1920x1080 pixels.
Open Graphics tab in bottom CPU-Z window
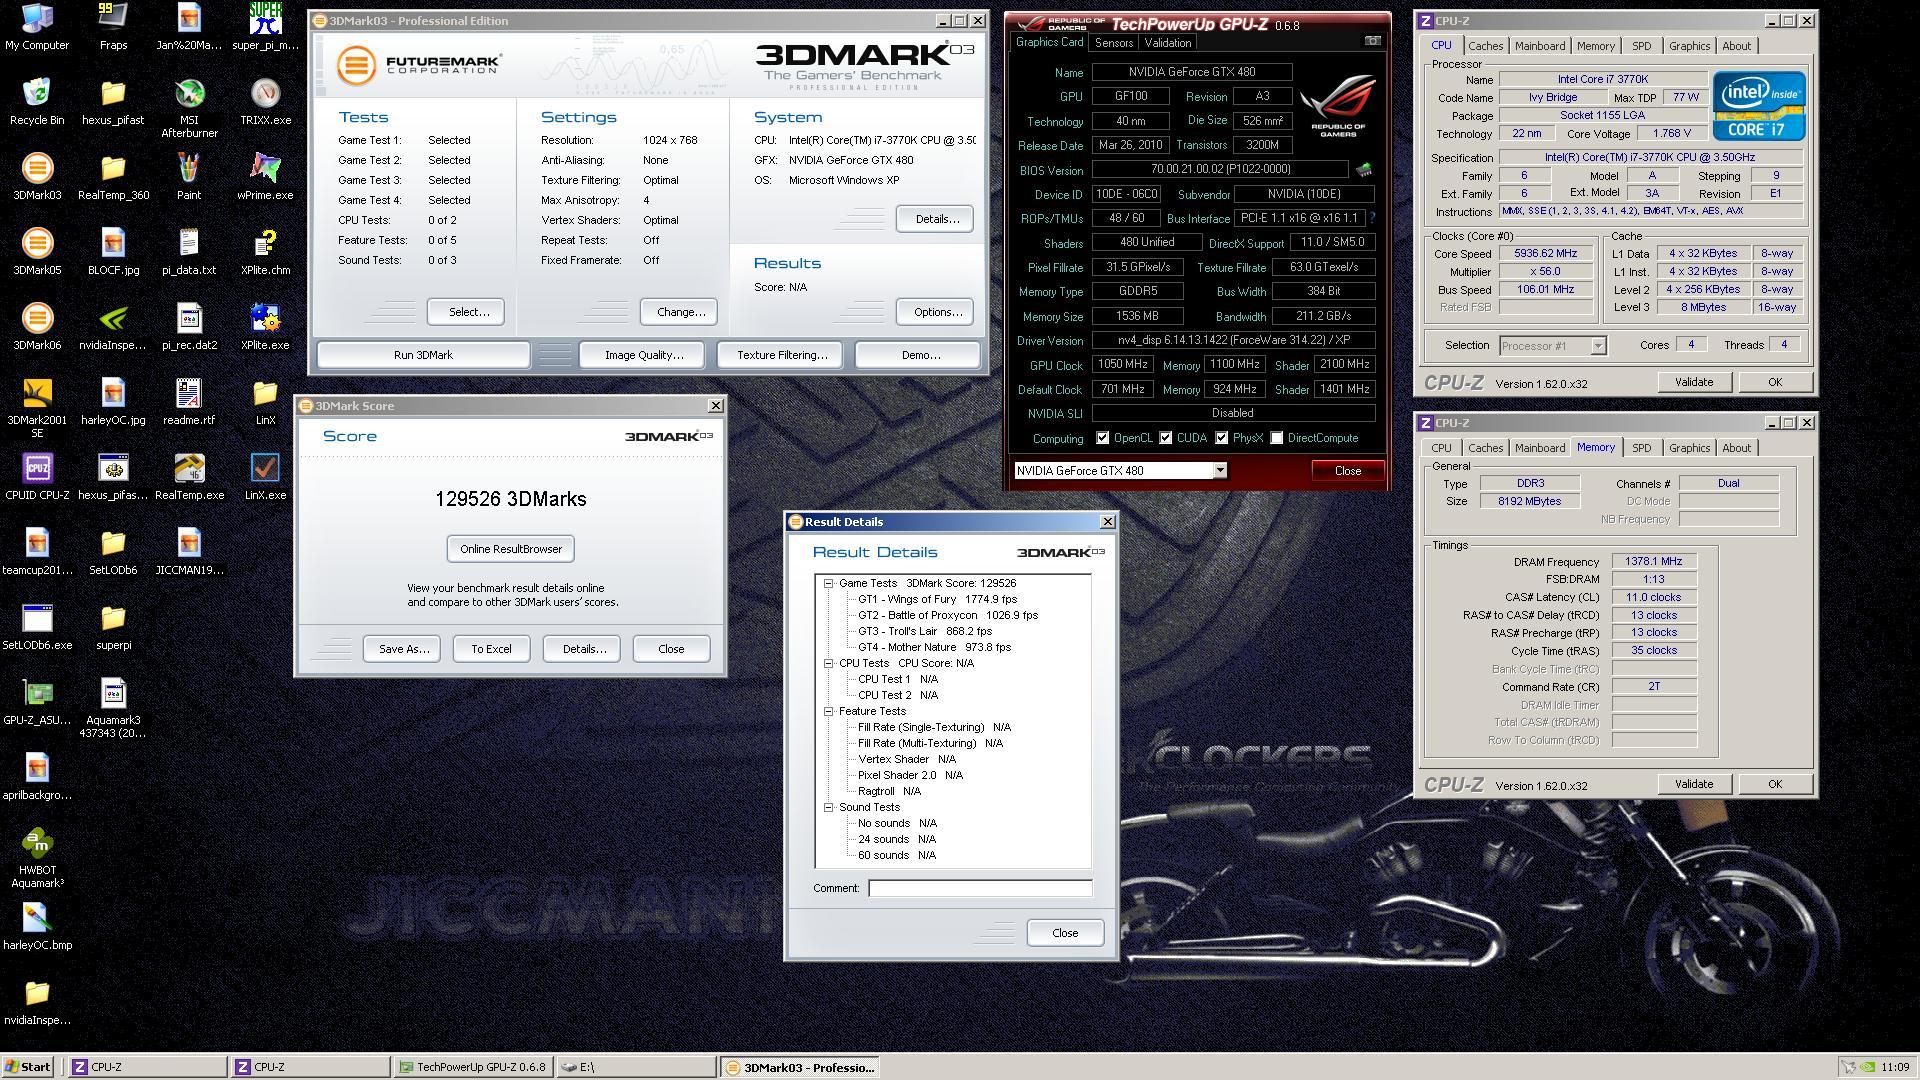(1689, 448)
